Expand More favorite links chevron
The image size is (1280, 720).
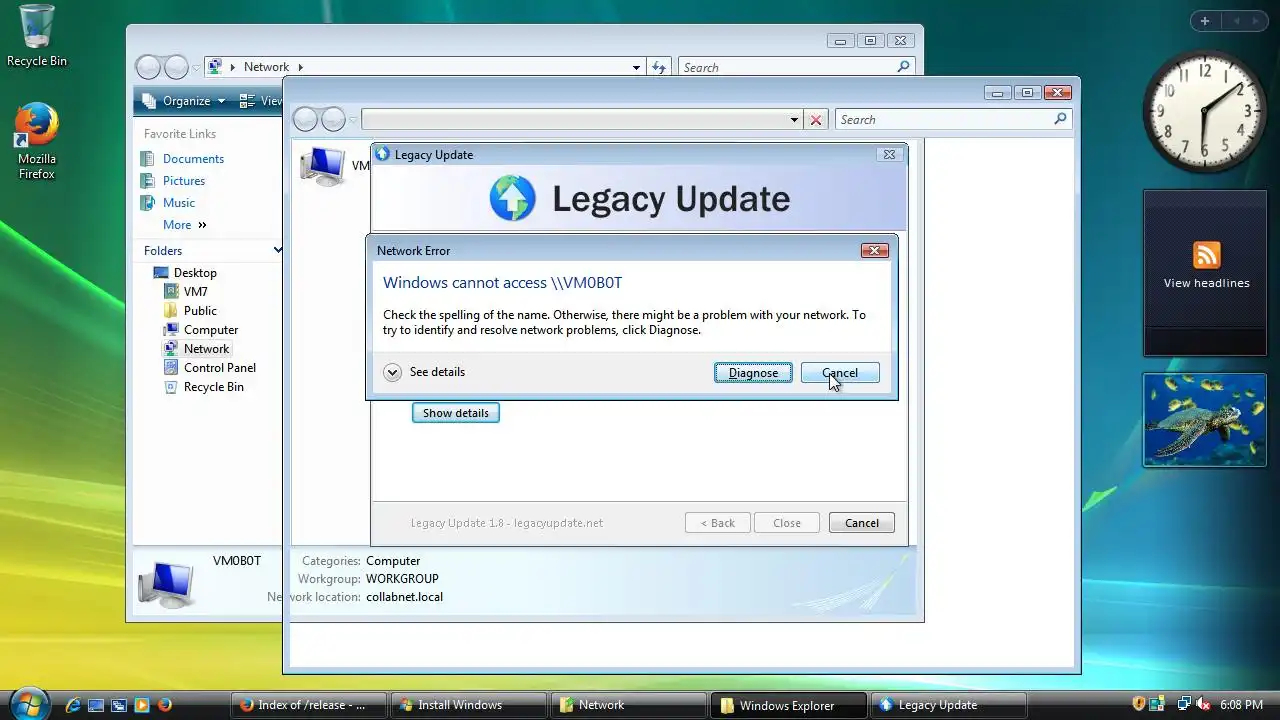tap(202, 225)
